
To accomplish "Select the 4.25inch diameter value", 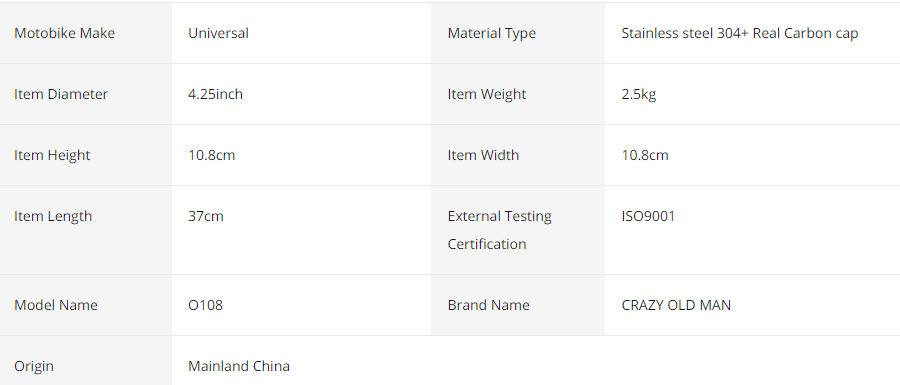I will pos(215,94).
